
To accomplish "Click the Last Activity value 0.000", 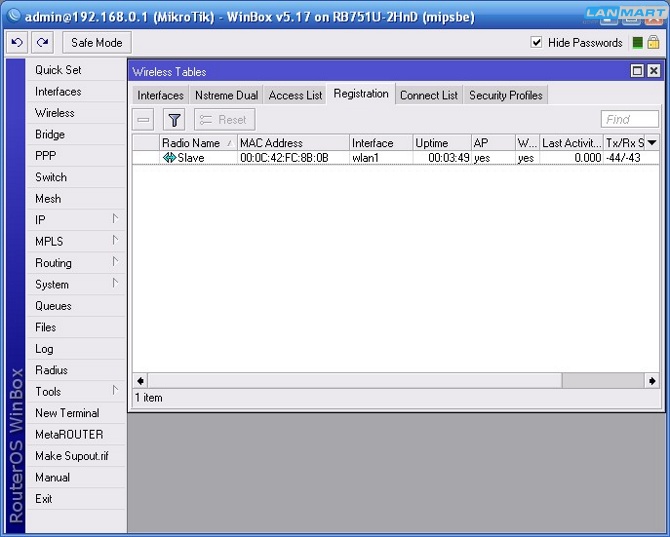I will coord(588,158).
